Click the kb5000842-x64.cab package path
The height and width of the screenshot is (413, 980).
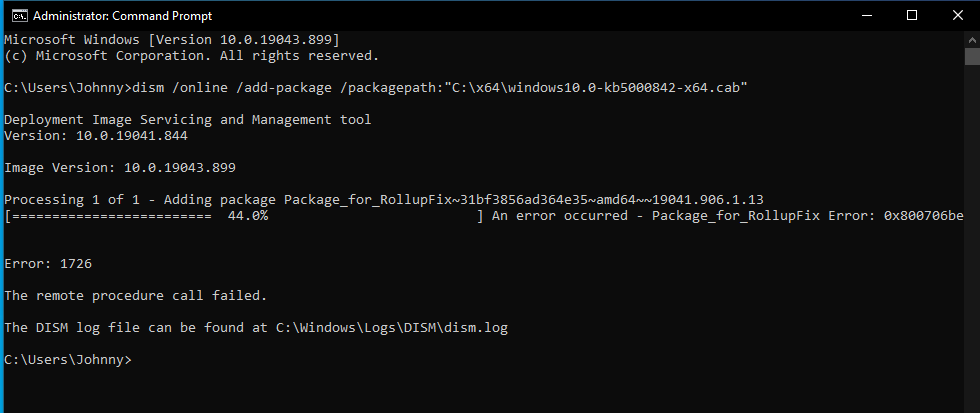(597, 88)
